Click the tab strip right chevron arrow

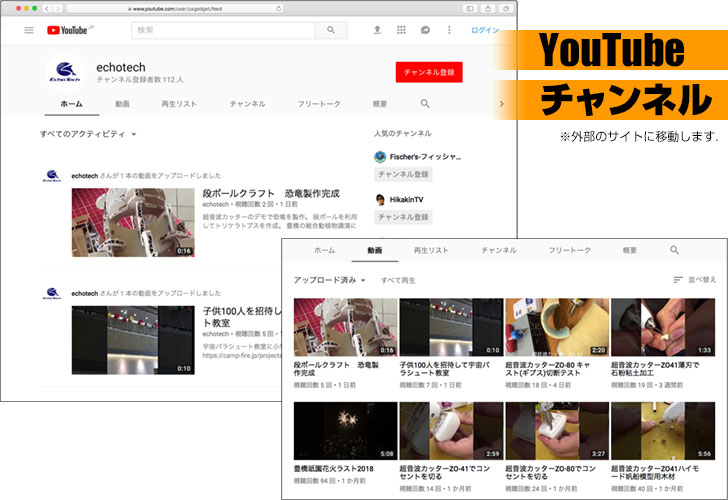(x=501, y=104)
